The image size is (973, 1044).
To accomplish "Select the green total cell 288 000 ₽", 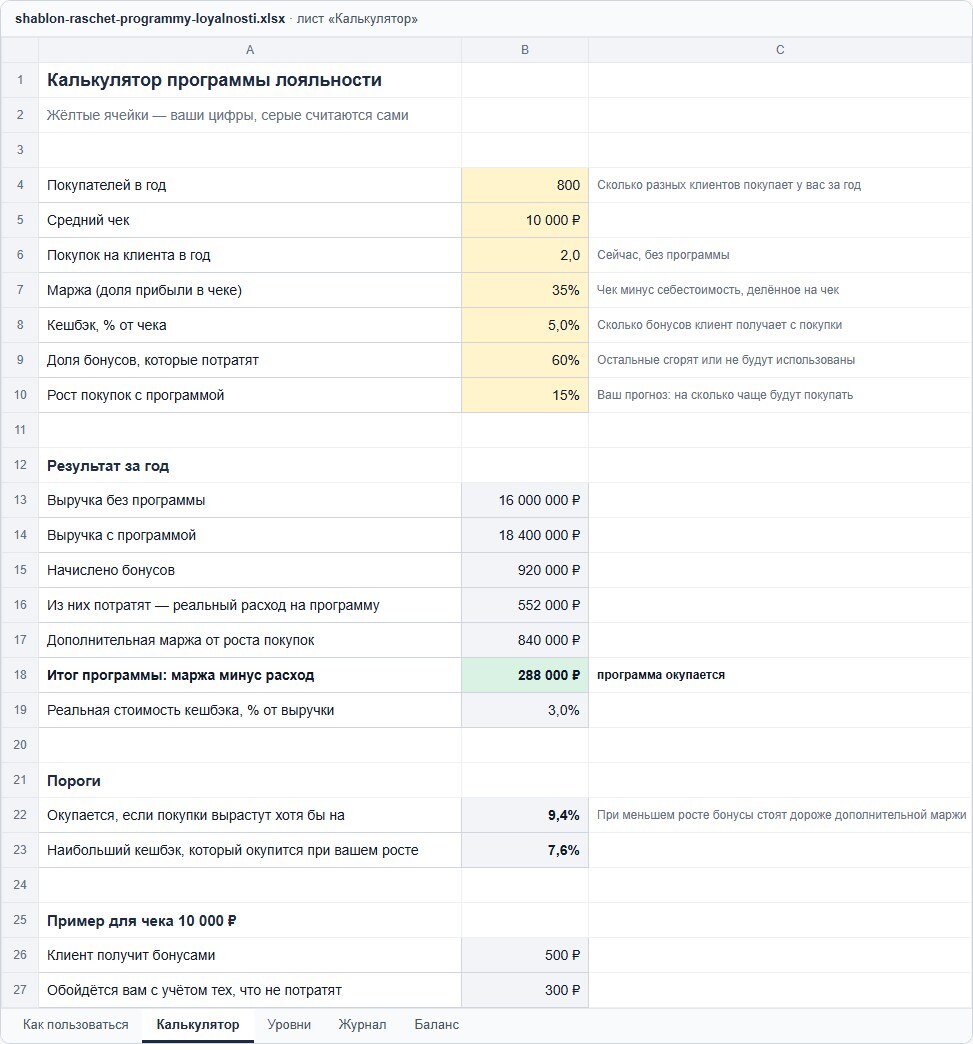I will point(525,675).
